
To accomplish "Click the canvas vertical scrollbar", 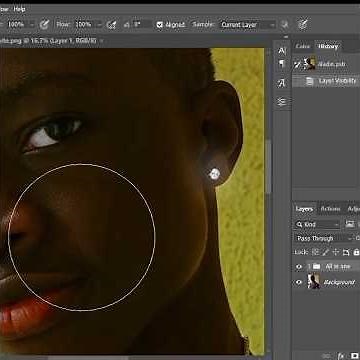I will [268, 167].
